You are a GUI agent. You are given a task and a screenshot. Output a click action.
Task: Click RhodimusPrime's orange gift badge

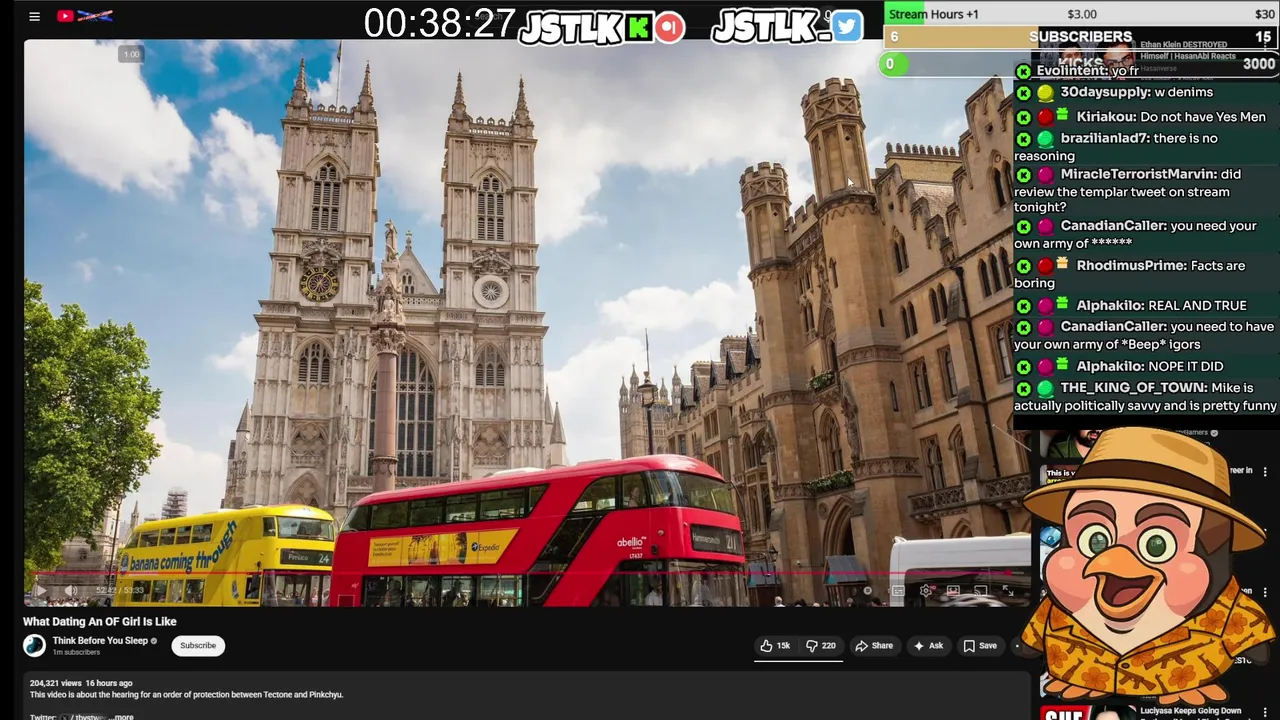click(1062, 264)
